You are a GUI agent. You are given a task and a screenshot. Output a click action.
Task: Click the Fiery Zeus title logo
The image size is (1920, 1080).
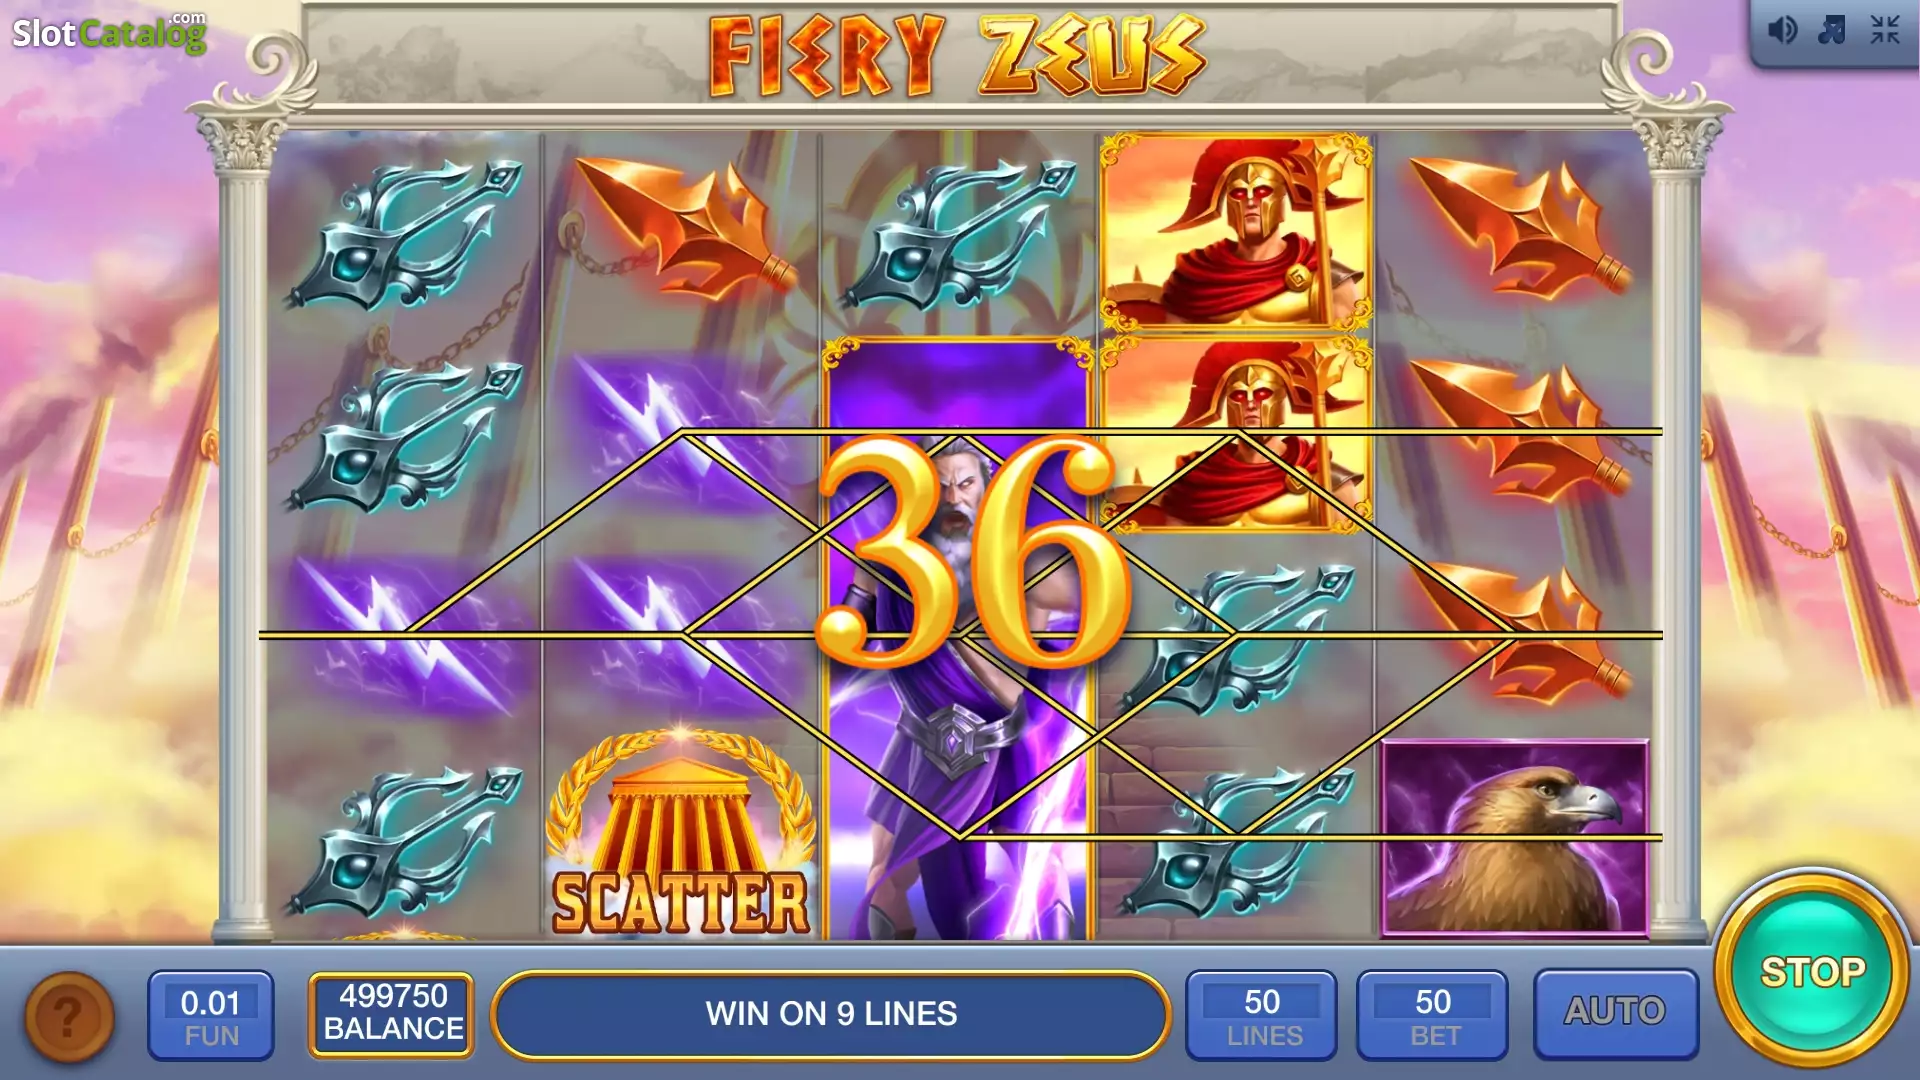click(958, 55)
